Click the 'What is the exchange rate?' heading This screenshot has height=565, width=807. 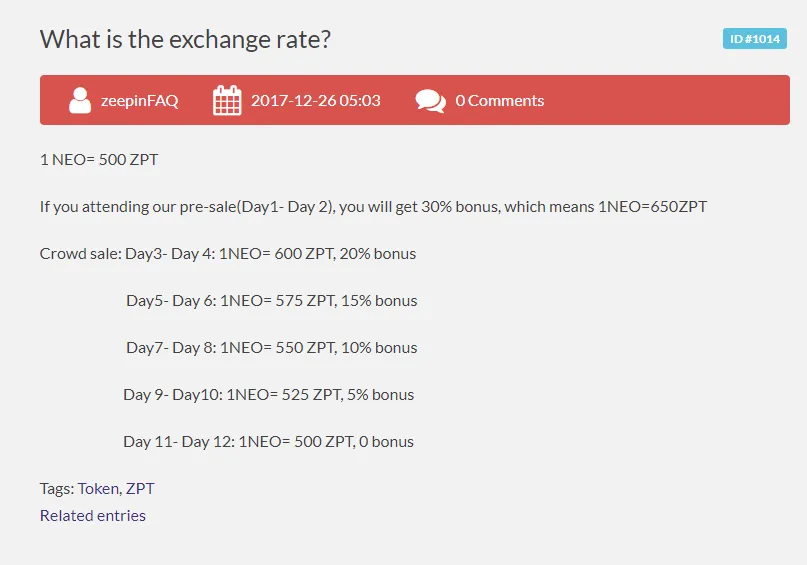[185, 39]
